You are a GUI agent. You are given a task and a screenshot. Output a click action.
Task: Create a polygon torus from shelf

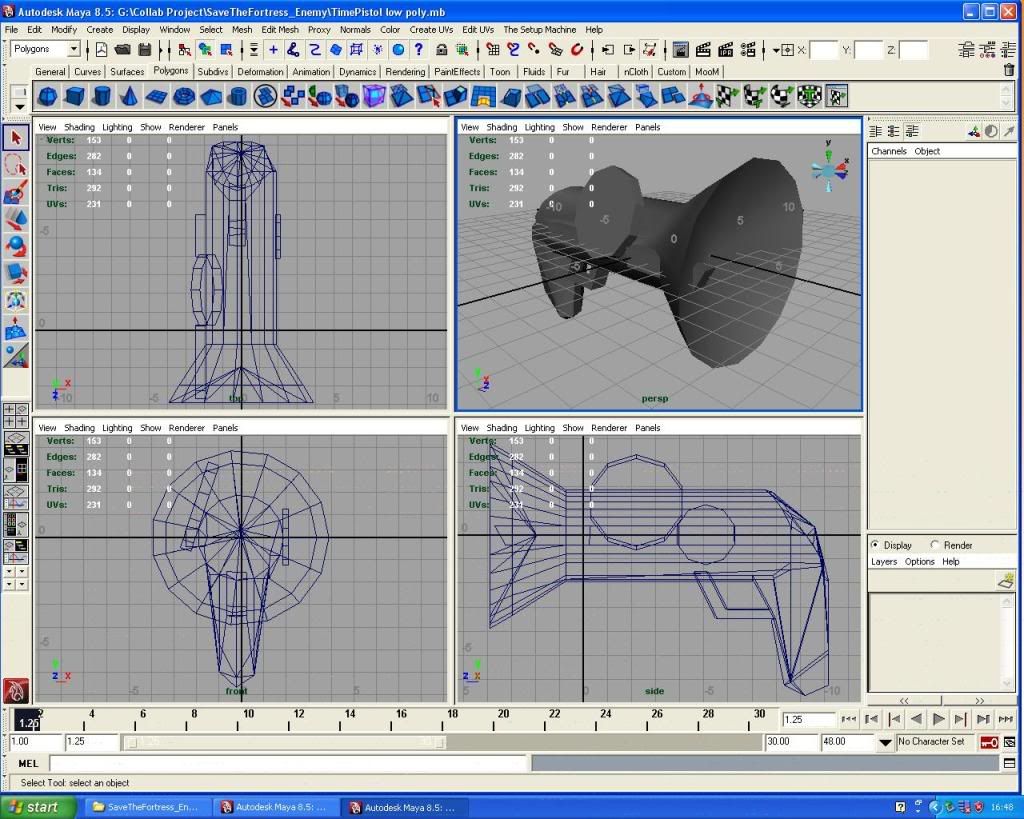point(184,97)
